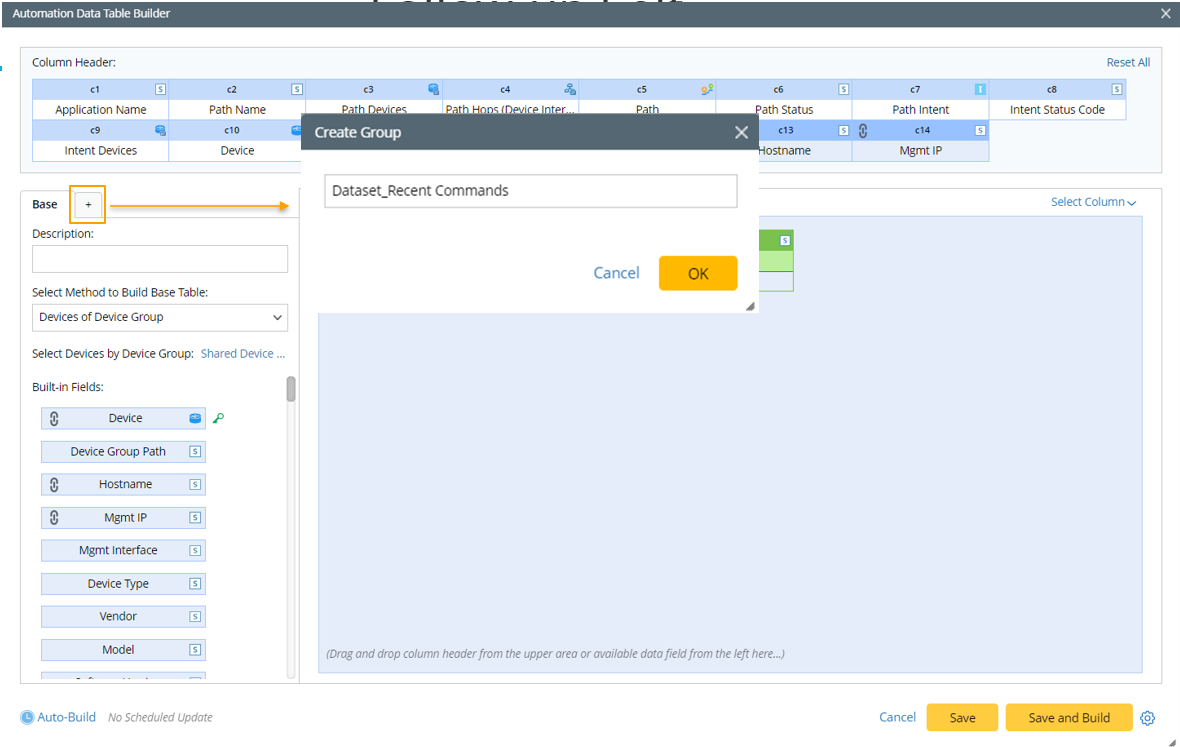Viewport: 1180px width, 747px height.
Task: Click the type icon on Vendor field
Action: tap(195, 617)
